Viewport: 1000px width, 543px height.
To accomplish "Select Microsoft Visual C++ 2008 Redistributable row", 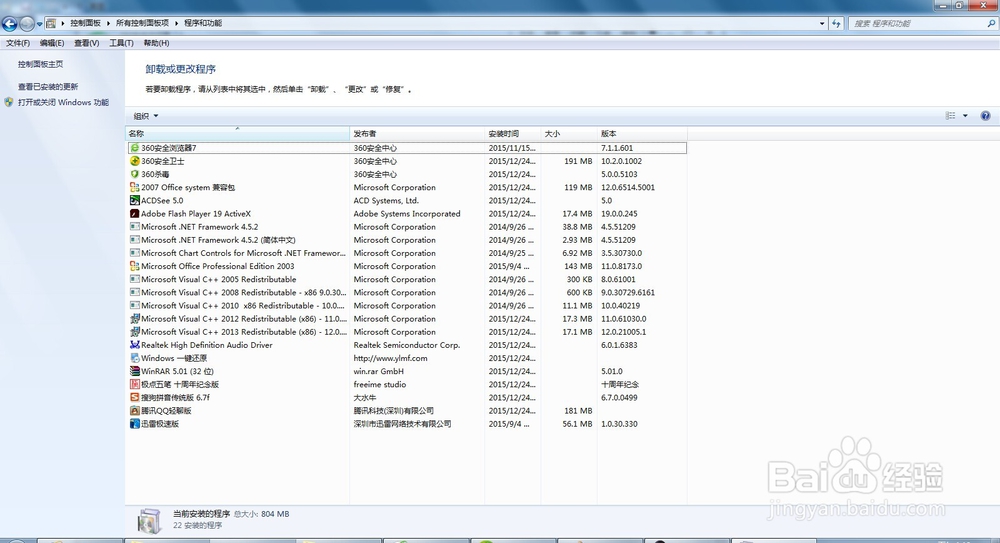I will tap(243, 292).
